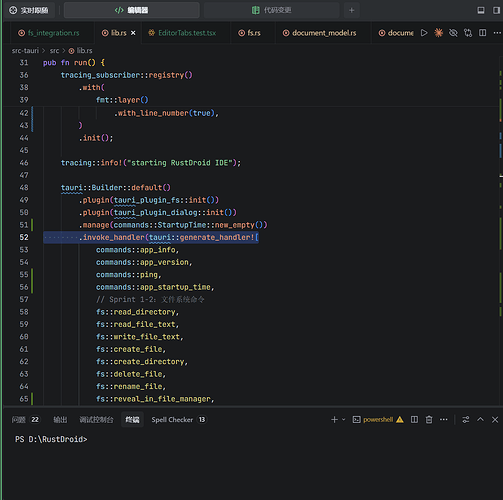Open the document_model.rs tab

(x=319, y=33)
